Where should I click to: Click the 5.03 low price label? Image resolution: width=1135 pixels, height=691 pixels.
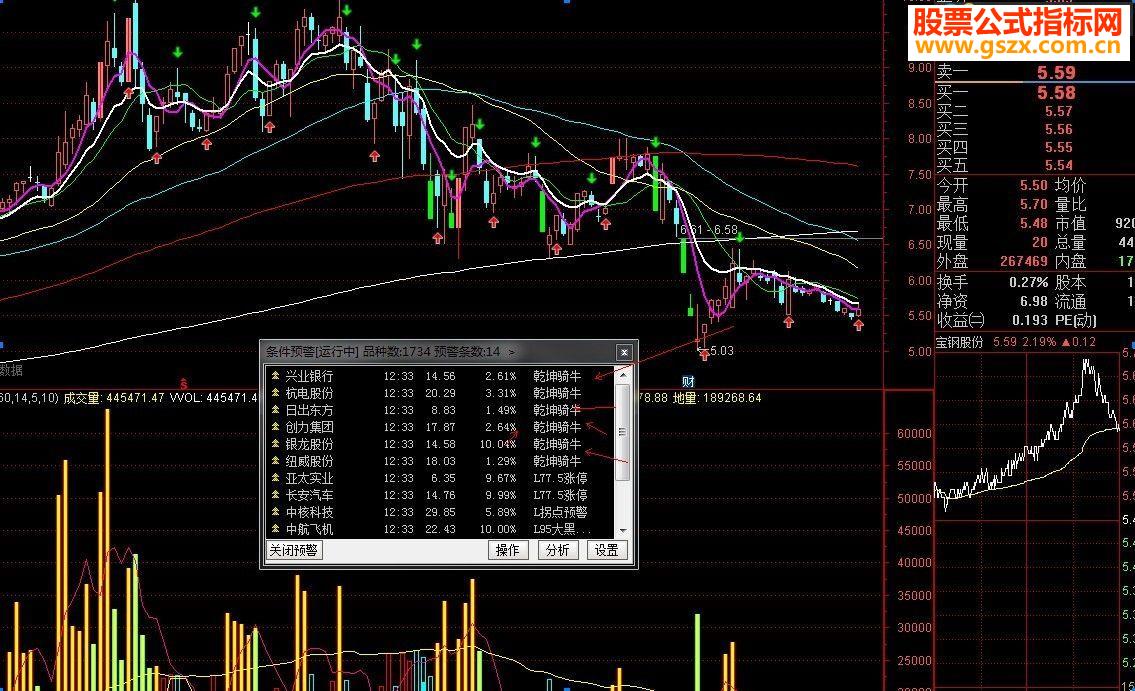(722, 350)
